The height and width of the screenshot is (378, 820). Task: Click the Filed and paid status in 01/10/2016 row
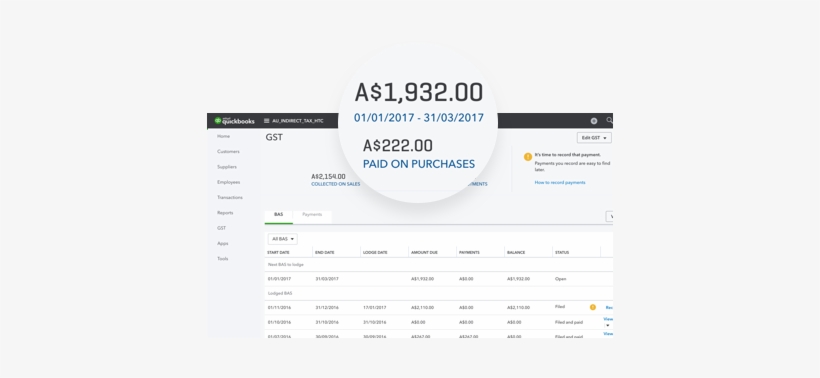coord(569,323)
